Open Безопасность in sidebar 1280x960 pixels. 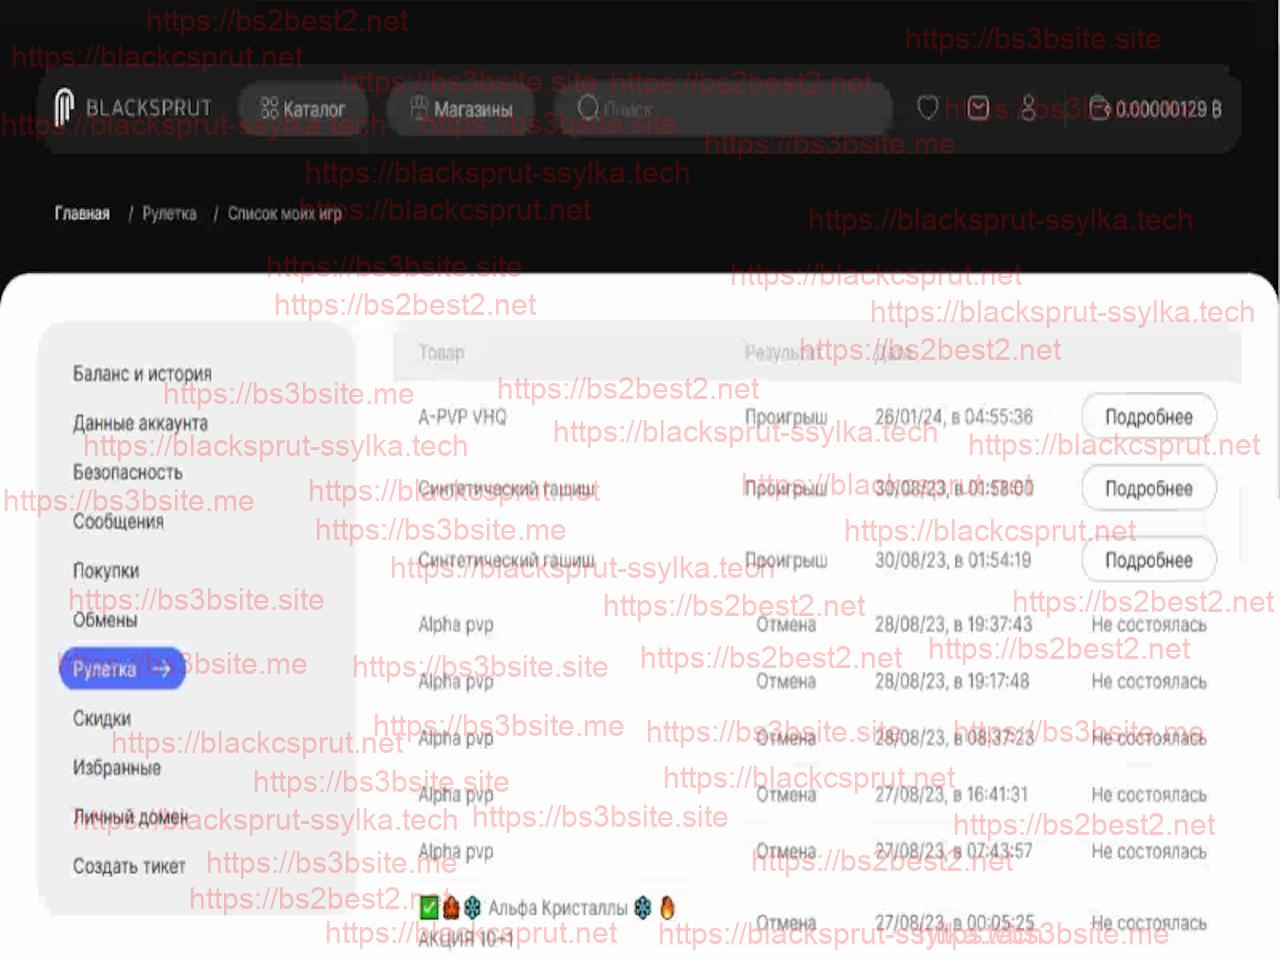pyautogui.click(x=127, y=472)
